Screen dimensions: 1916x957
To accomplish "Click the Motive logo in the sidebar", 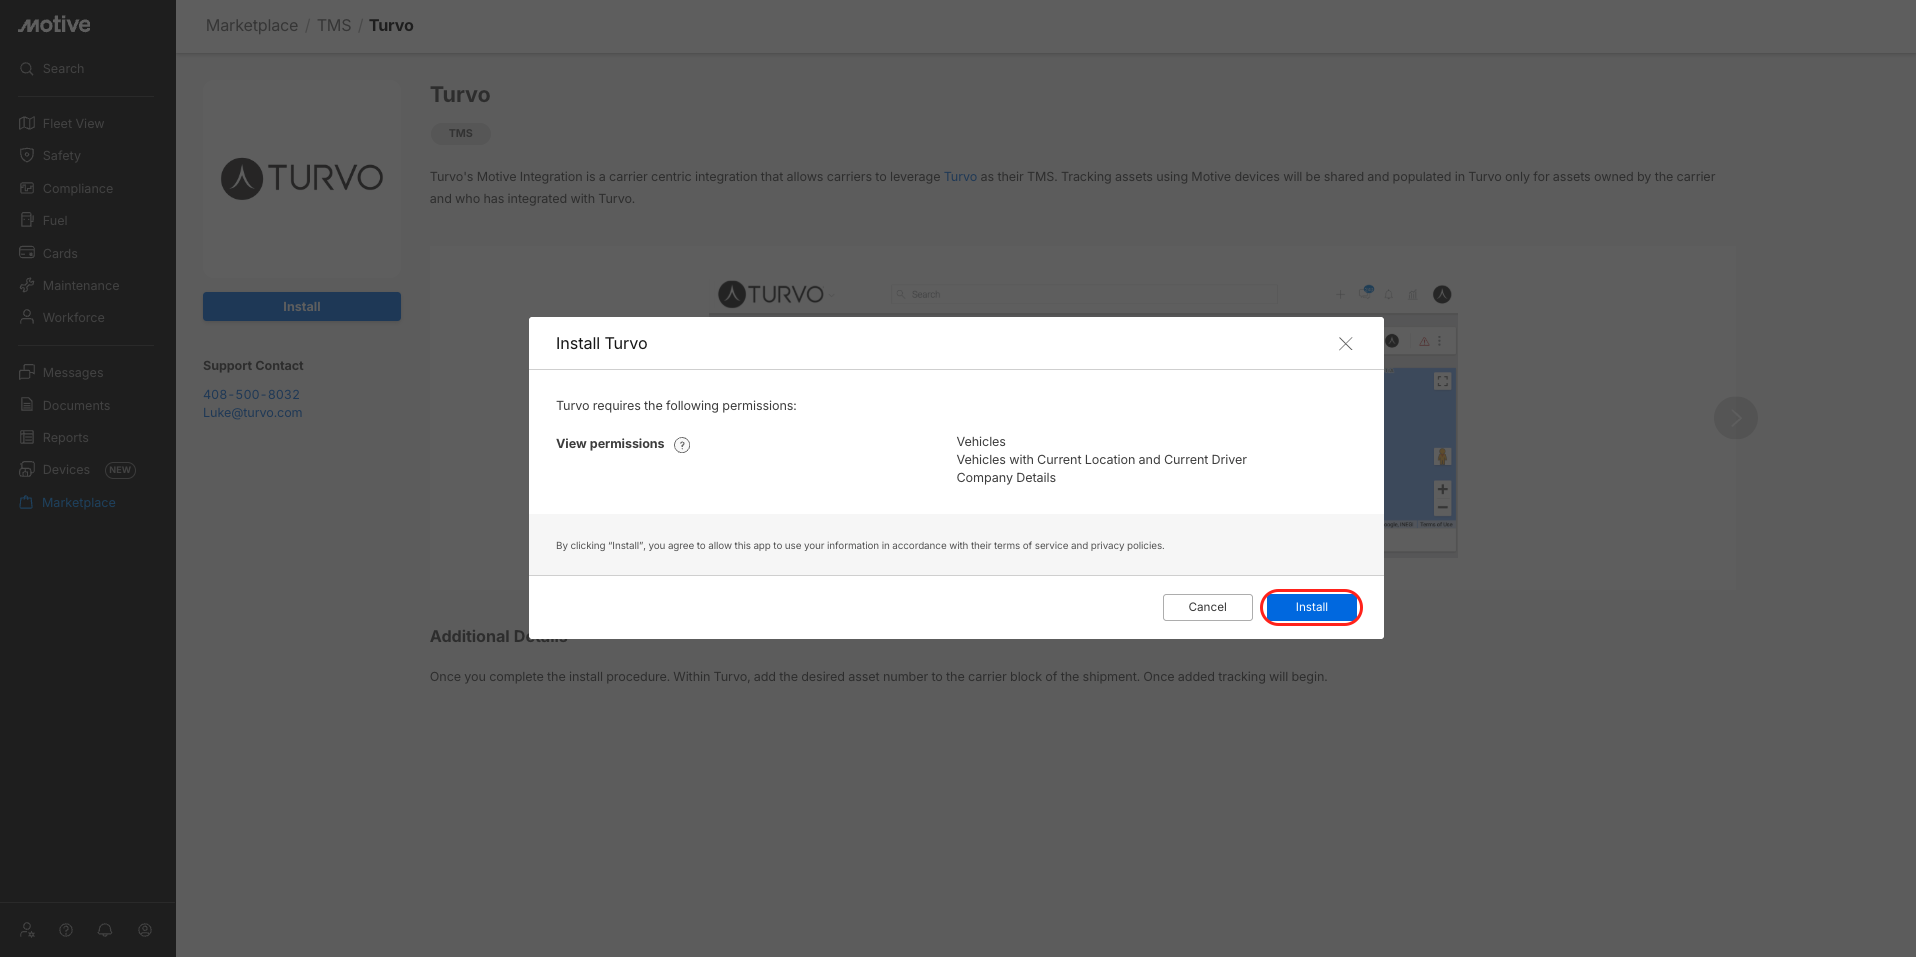I will click(54, 25).
